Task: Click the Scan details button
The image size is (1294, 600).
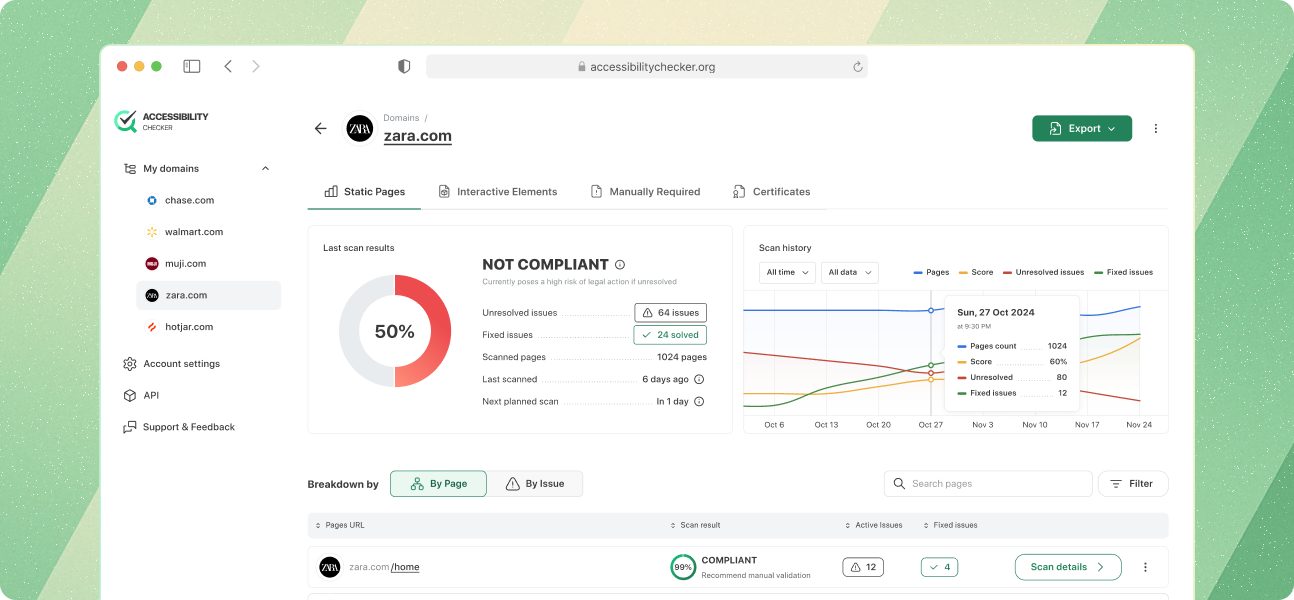Action: click(x=1067, y=567)
